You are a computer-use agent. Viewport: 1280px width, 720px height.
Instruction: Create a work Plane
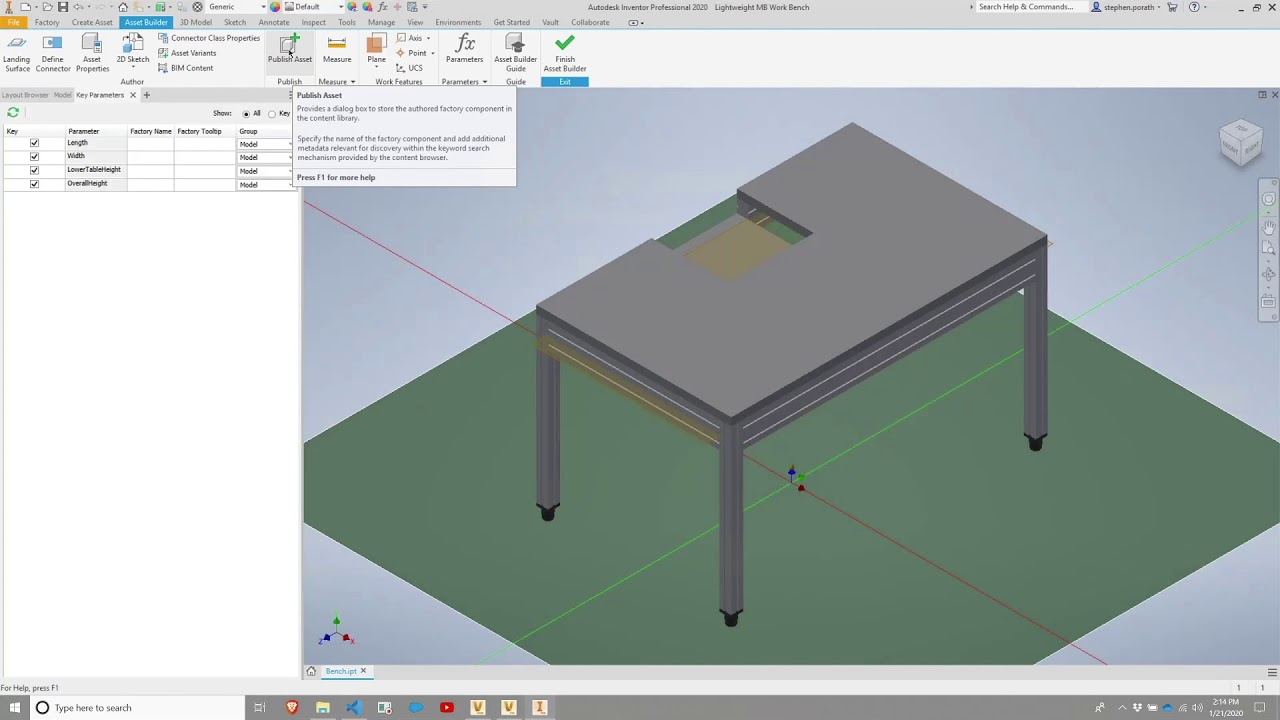(x=376, y=50)
